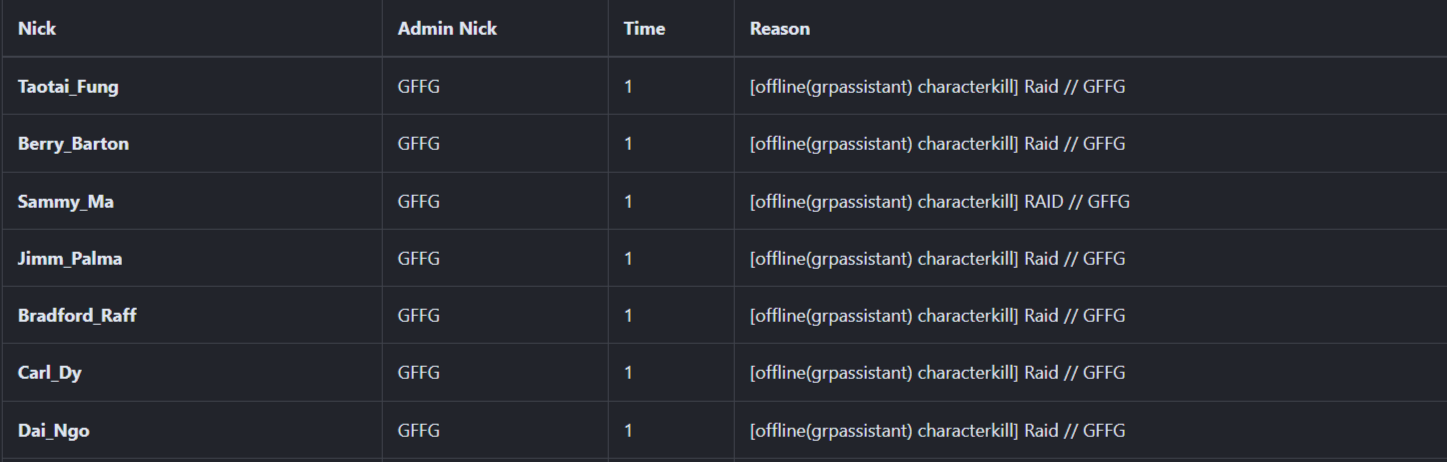Click the Admin Nick column header
Screen dimensions: 1447x462
tap(447, 29)
